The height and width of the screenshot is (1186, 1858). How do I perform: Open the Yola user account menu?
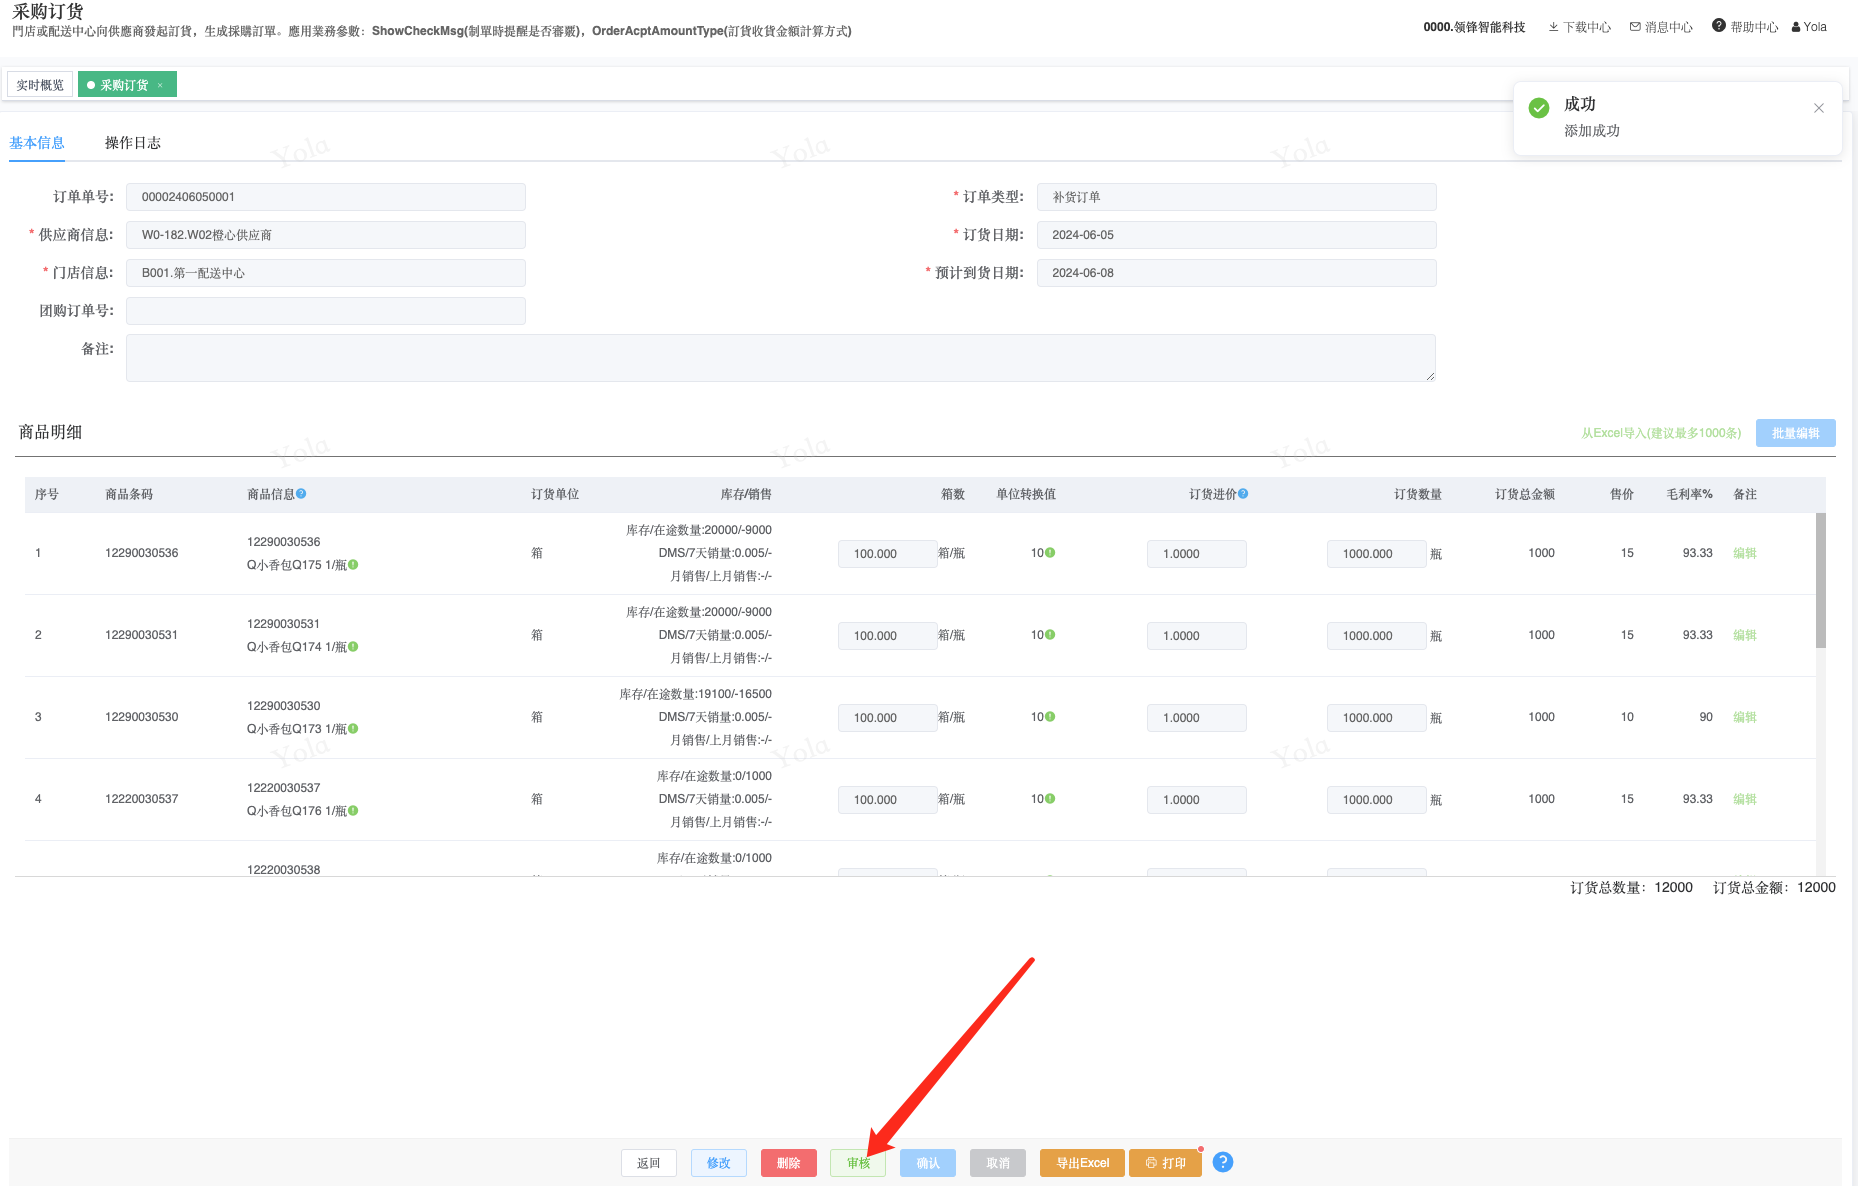click(x=1809, y=27)
